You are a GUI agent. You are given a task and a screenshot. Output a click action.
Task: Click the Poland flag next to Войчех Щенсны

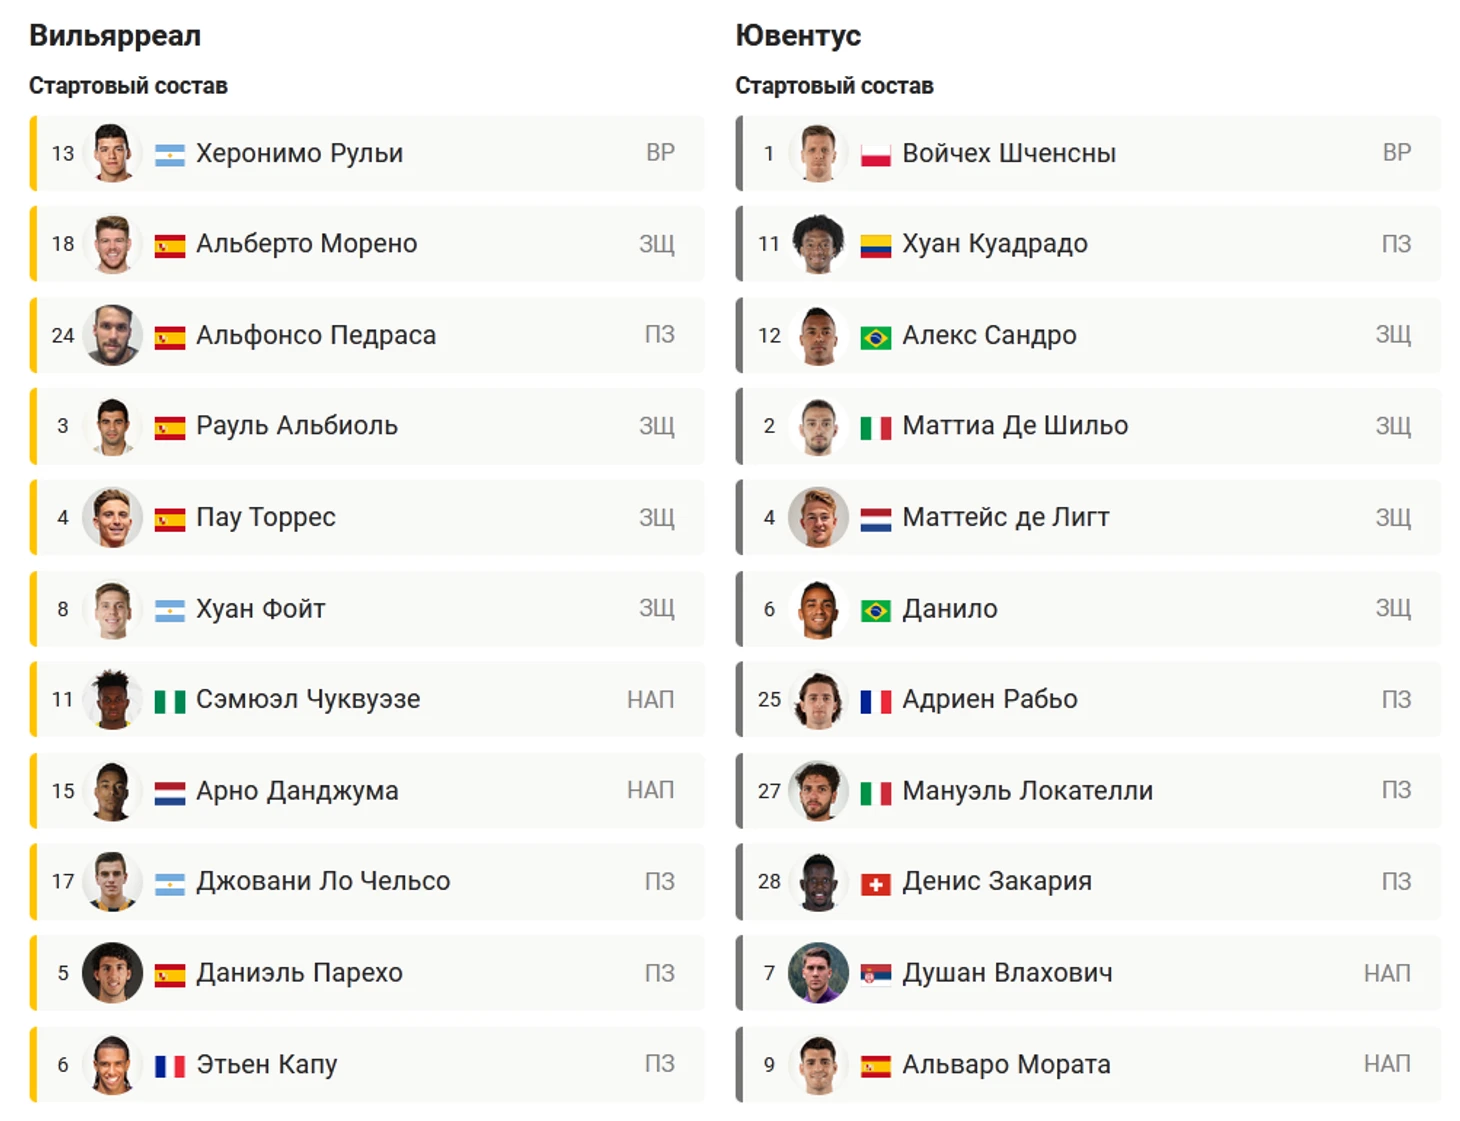tap(876, 155)
